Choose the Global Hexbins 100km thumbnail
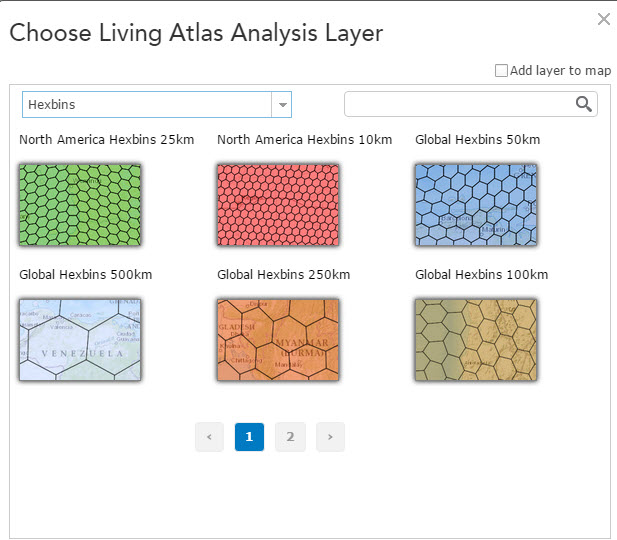This screenshot has width=617, height=540. tap(476, 340)
